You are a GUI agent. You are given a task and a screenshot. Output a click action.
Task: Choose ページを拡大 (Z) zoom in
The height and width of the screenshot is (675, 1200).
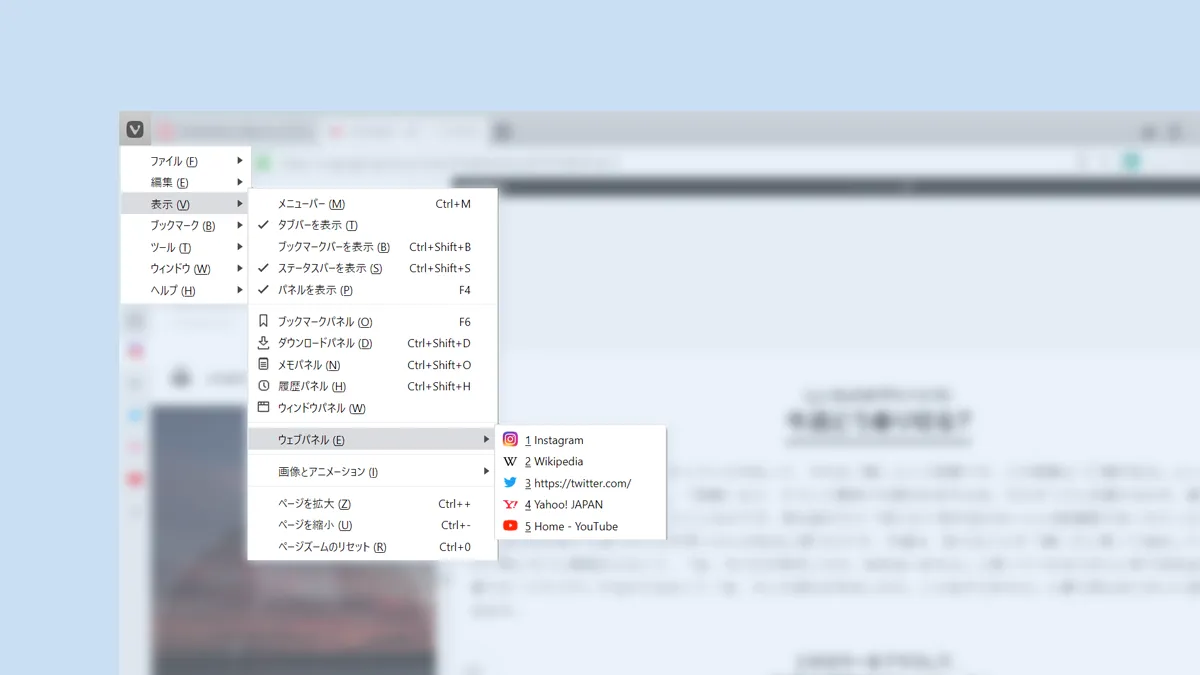pos(372,504)
